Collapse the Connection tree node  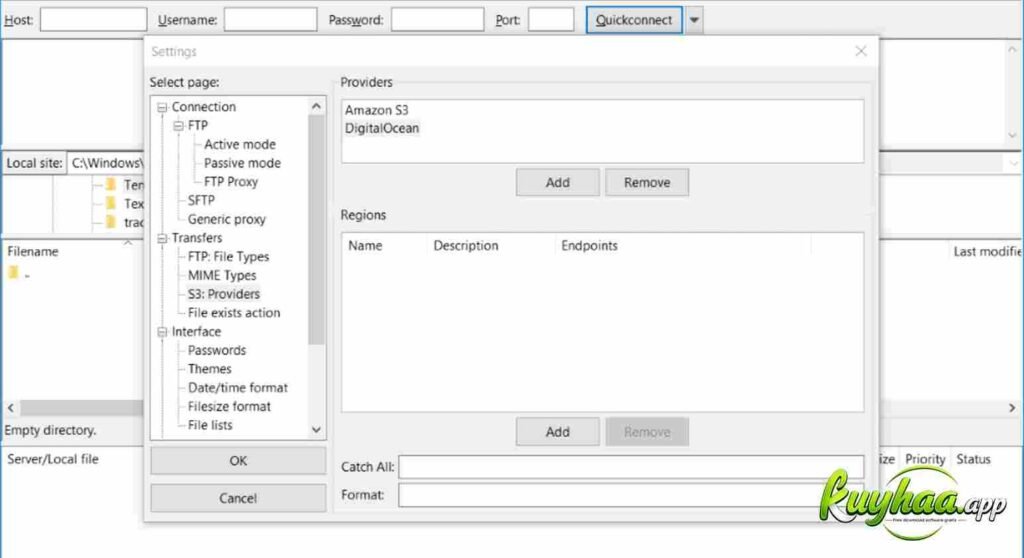click(x=162, y=107)
